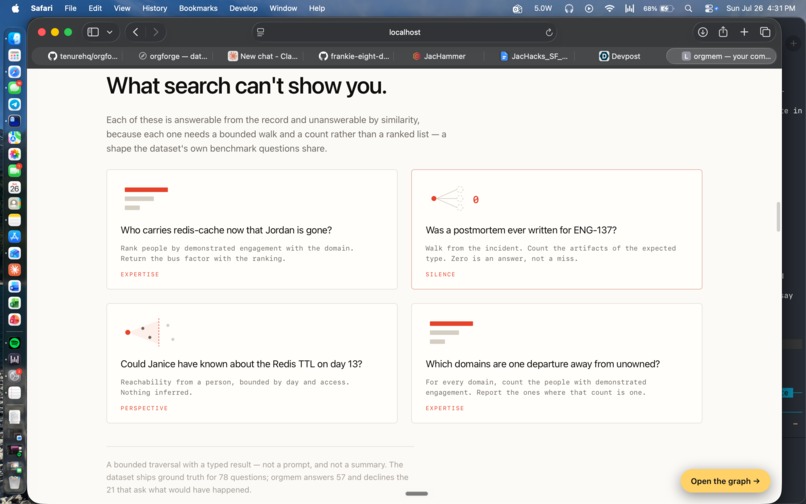Click the Sun Jul 26 4:31 PM clock
Screen dimensions: 806x504
pos(760,8)
